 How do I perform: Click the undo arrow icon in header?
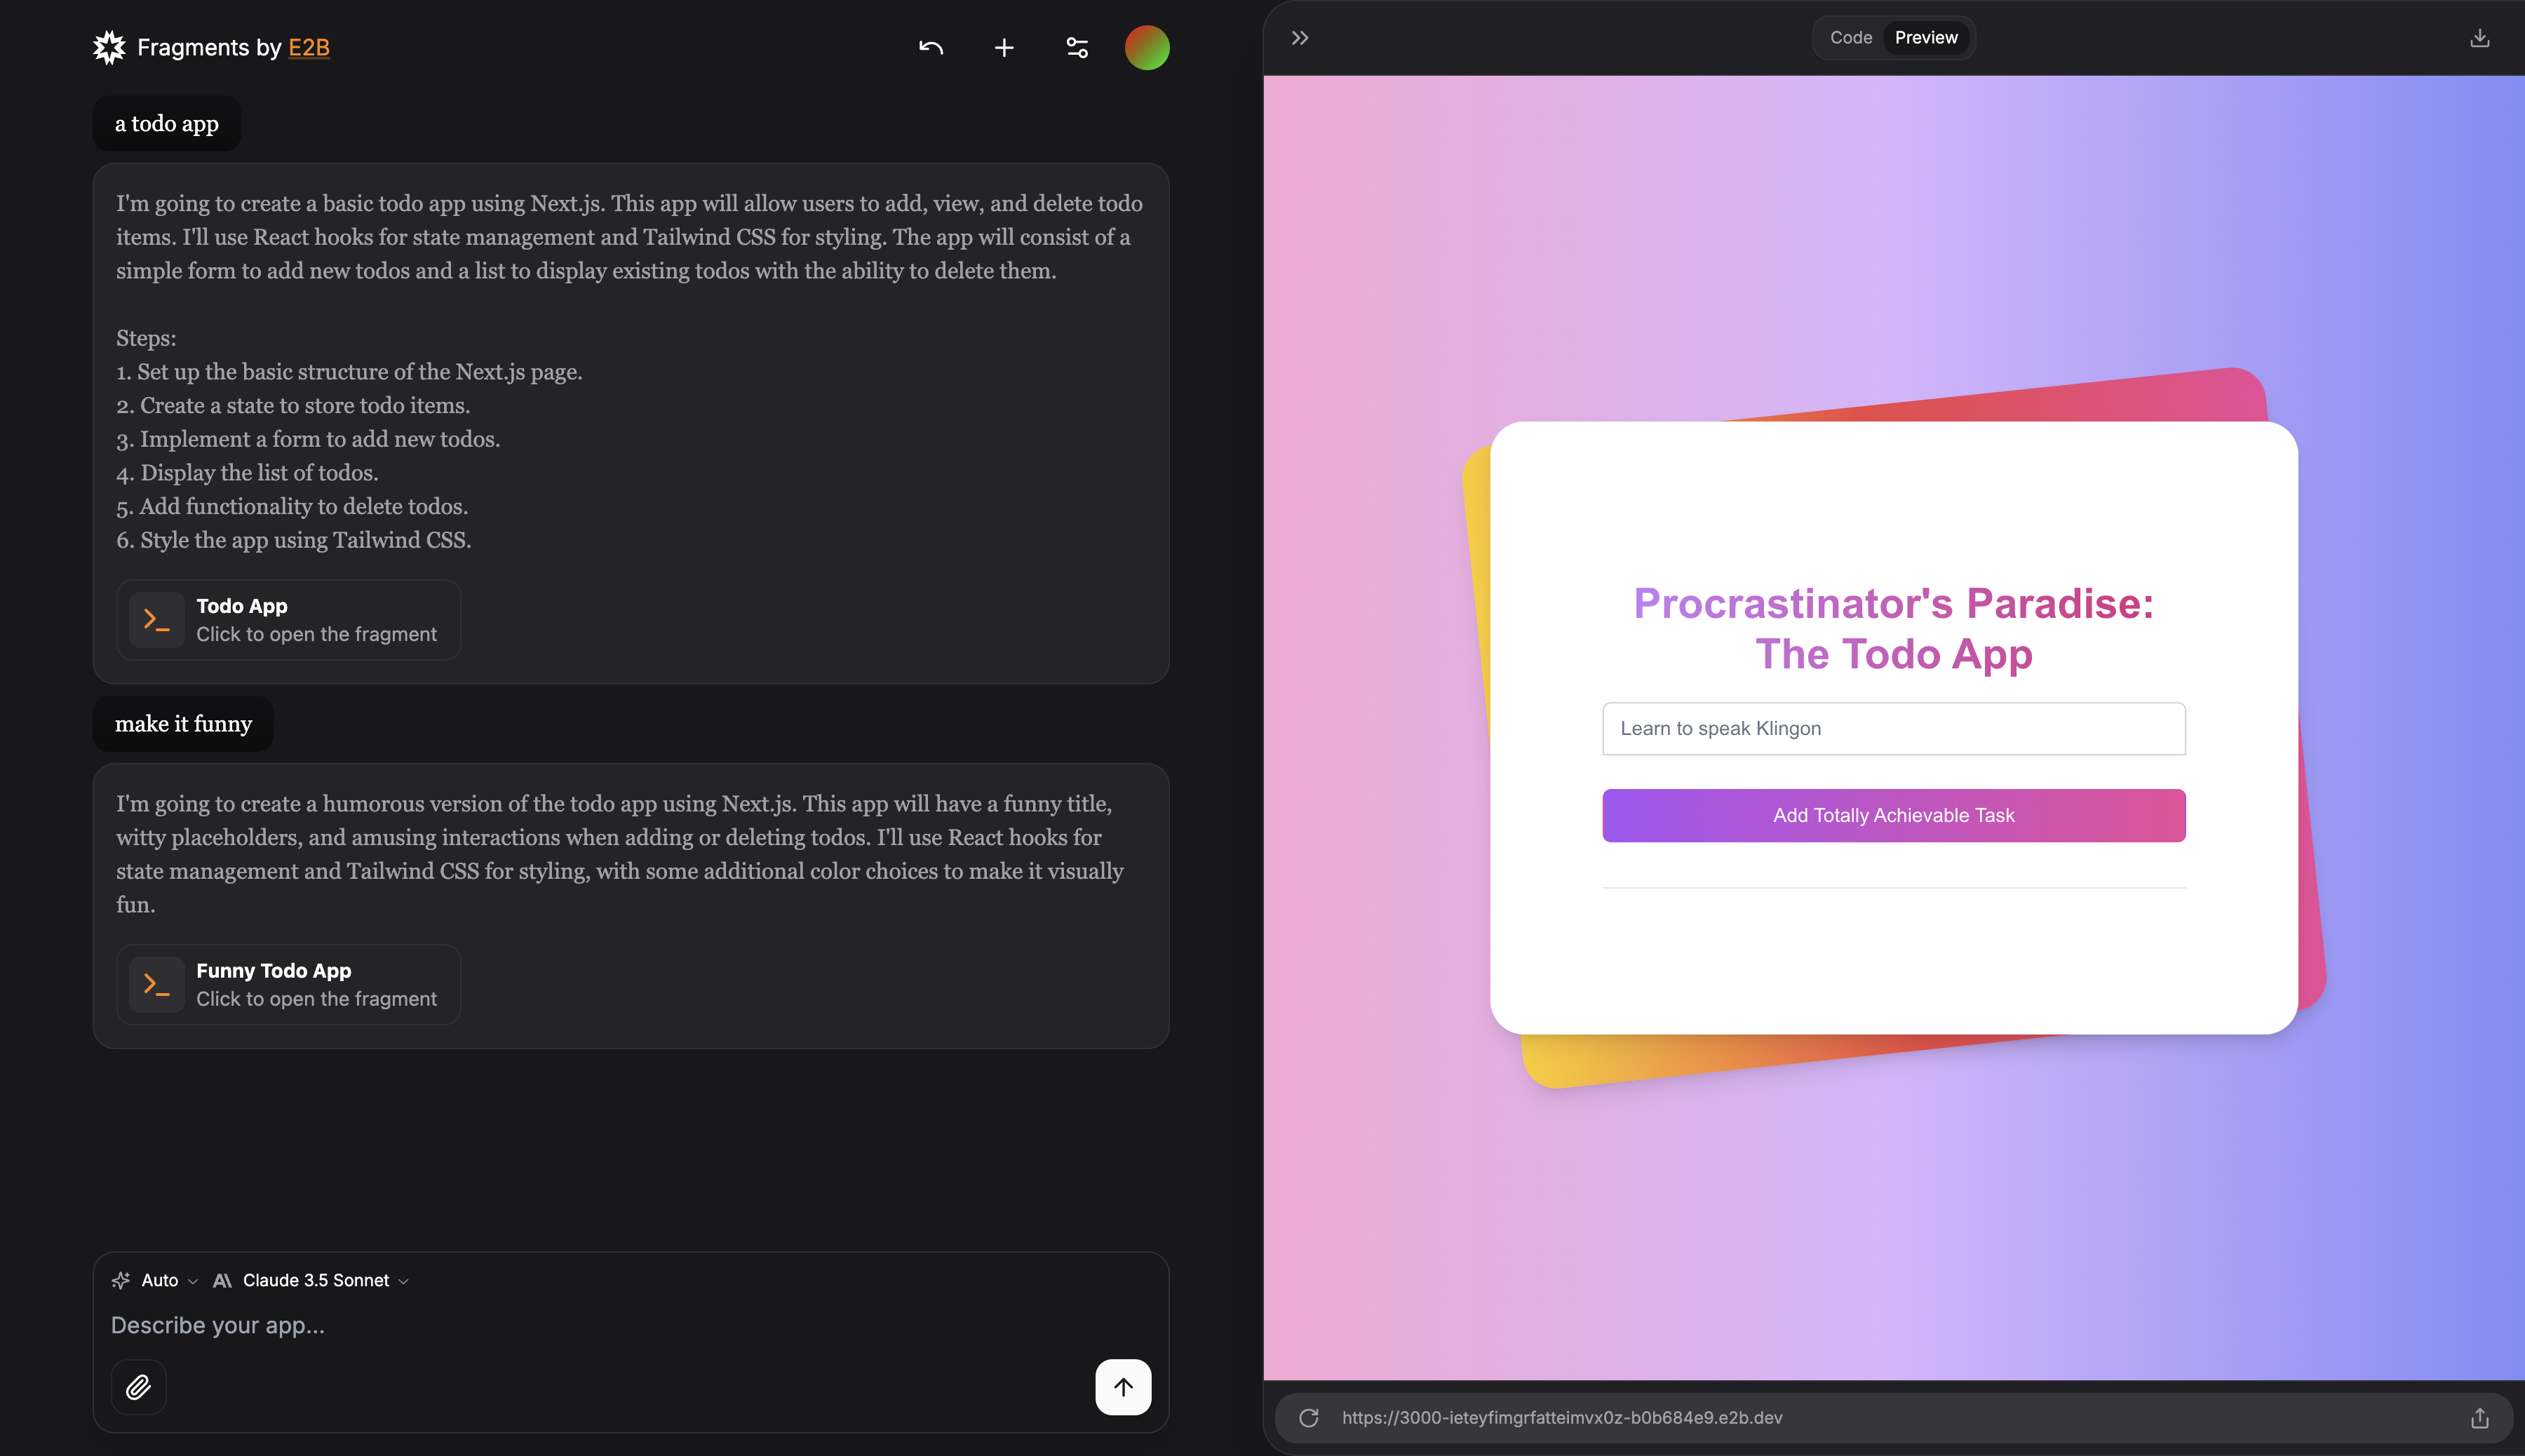click(x=931, y=47)
